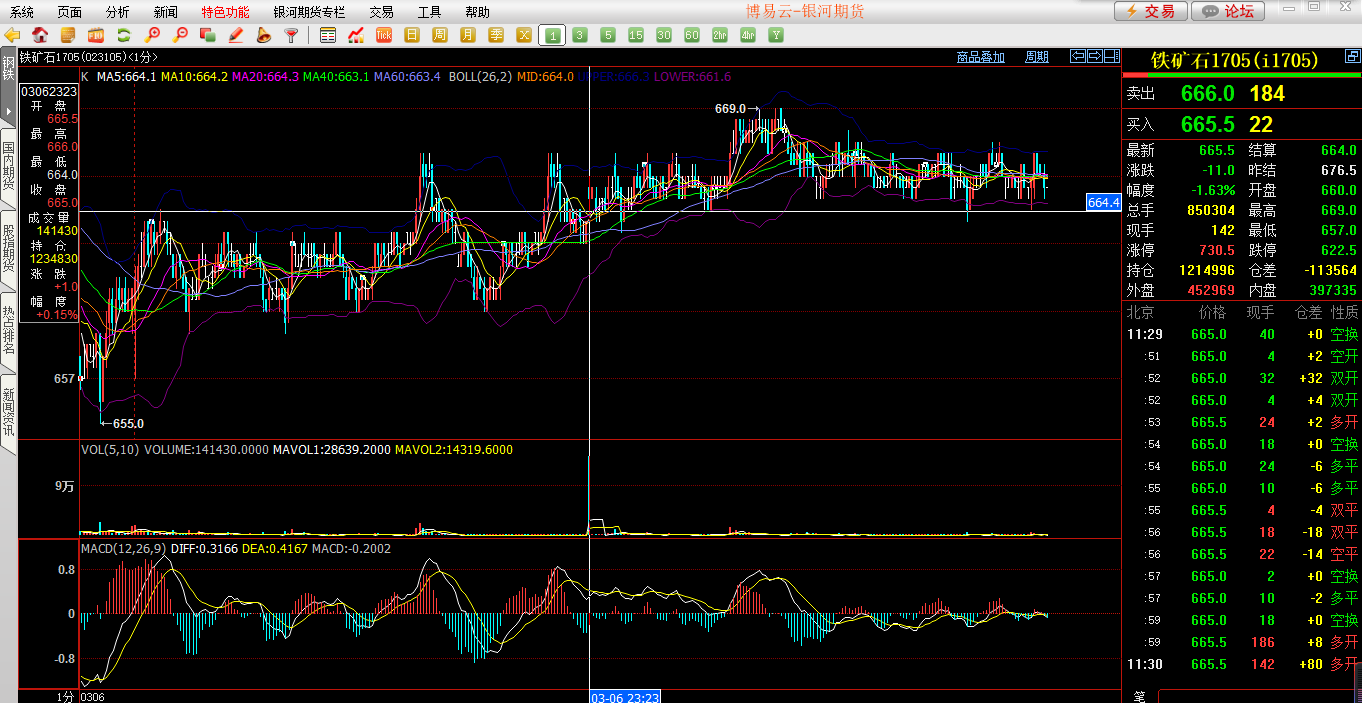Click the red-green buy/sell ratio bar

[x=1241, y=73]
